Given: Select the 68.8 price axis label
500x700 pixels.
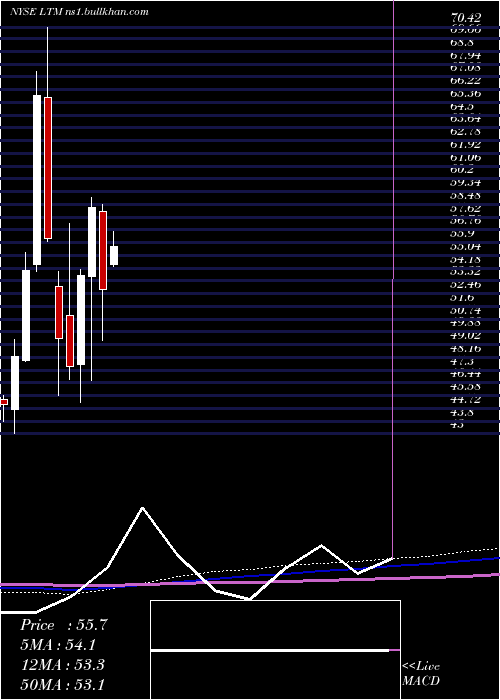Looking at the screenshot, I should coord(463,43).
